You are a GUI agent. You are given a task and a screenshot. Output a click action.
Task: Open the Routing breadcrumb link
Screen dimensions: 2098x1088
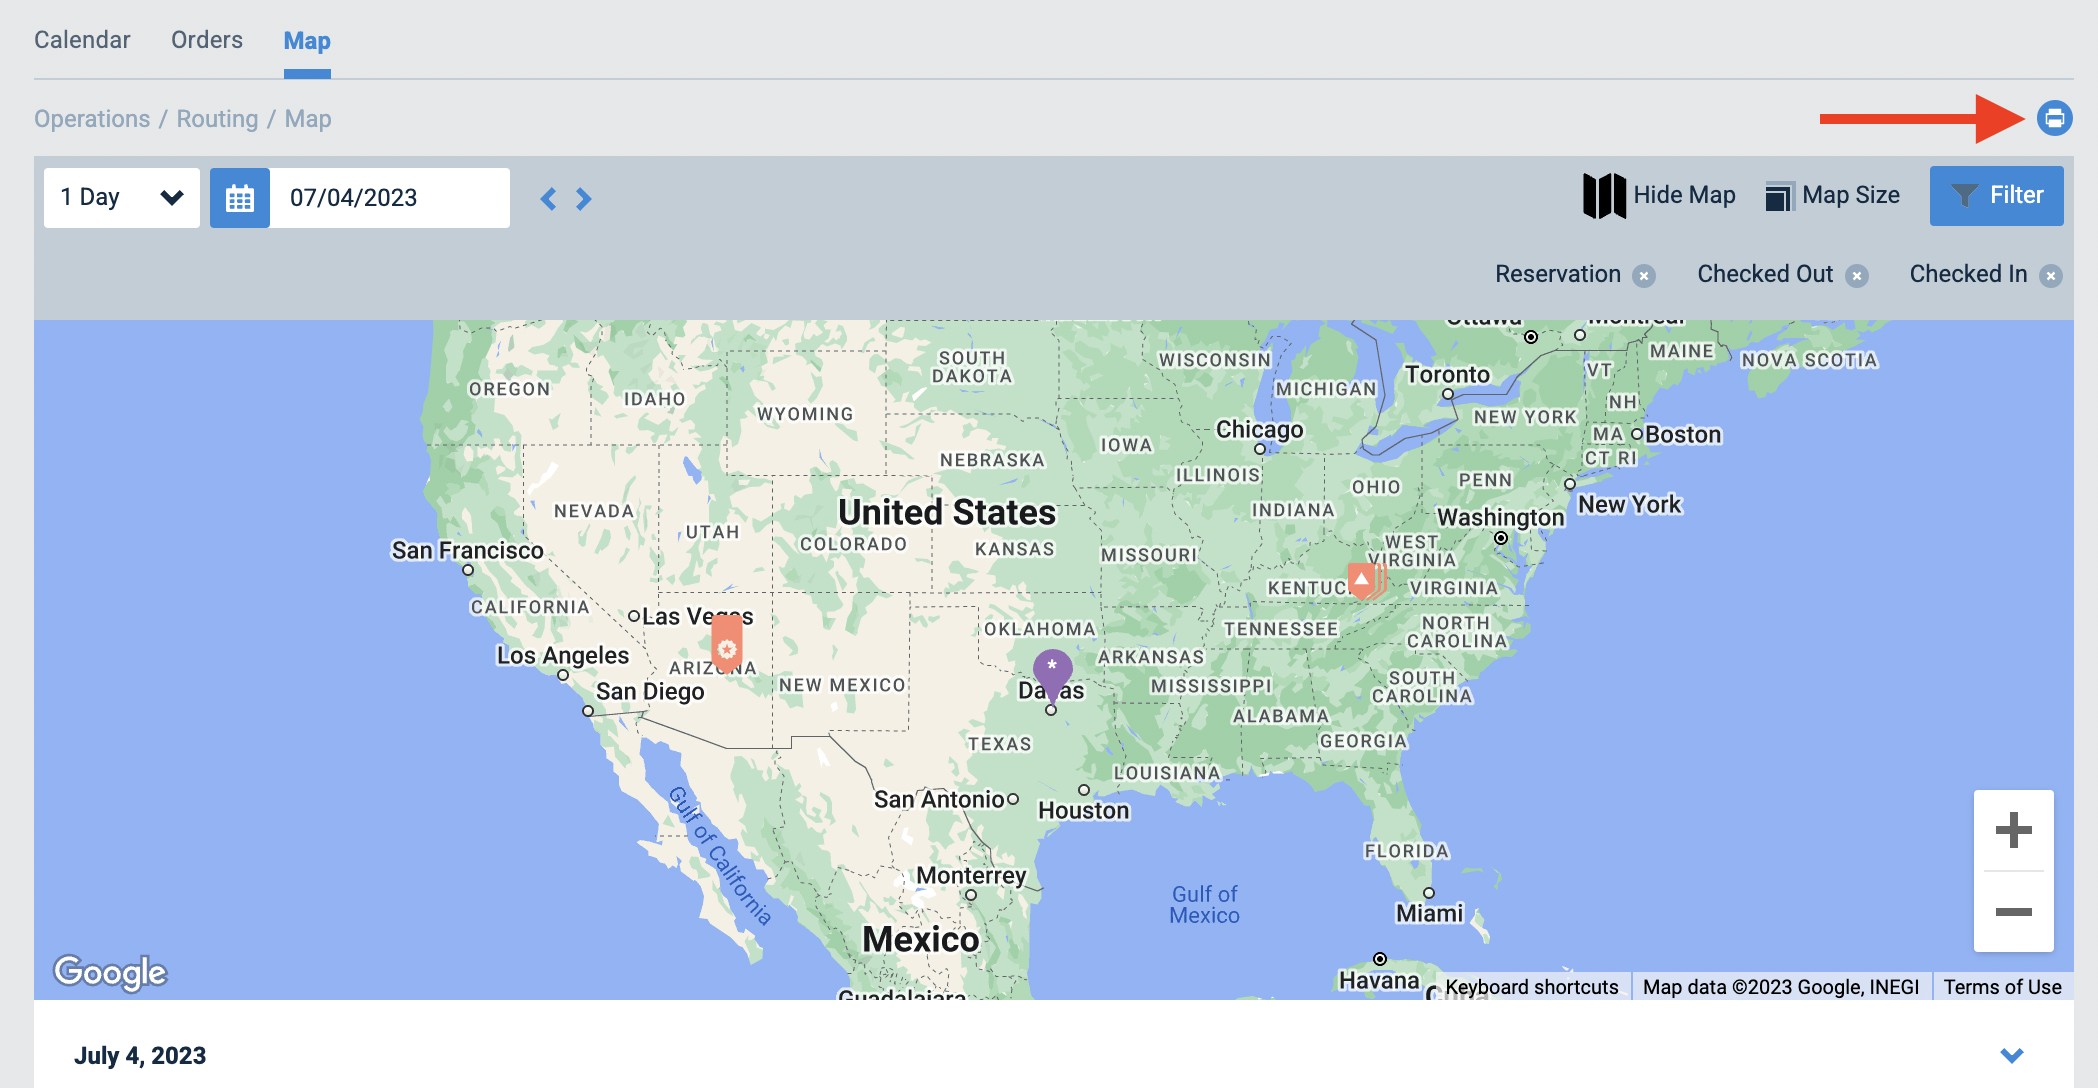tap(217, 118)
